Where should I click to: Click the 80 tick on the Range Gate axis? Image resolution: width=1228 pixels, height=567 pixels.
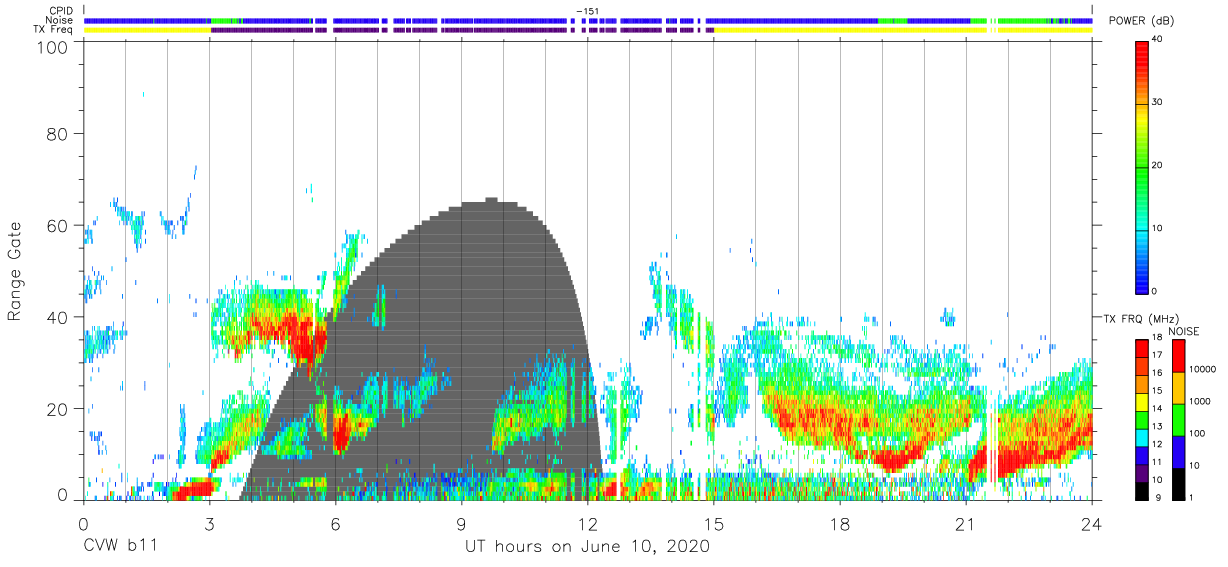(x=56, y=133)
